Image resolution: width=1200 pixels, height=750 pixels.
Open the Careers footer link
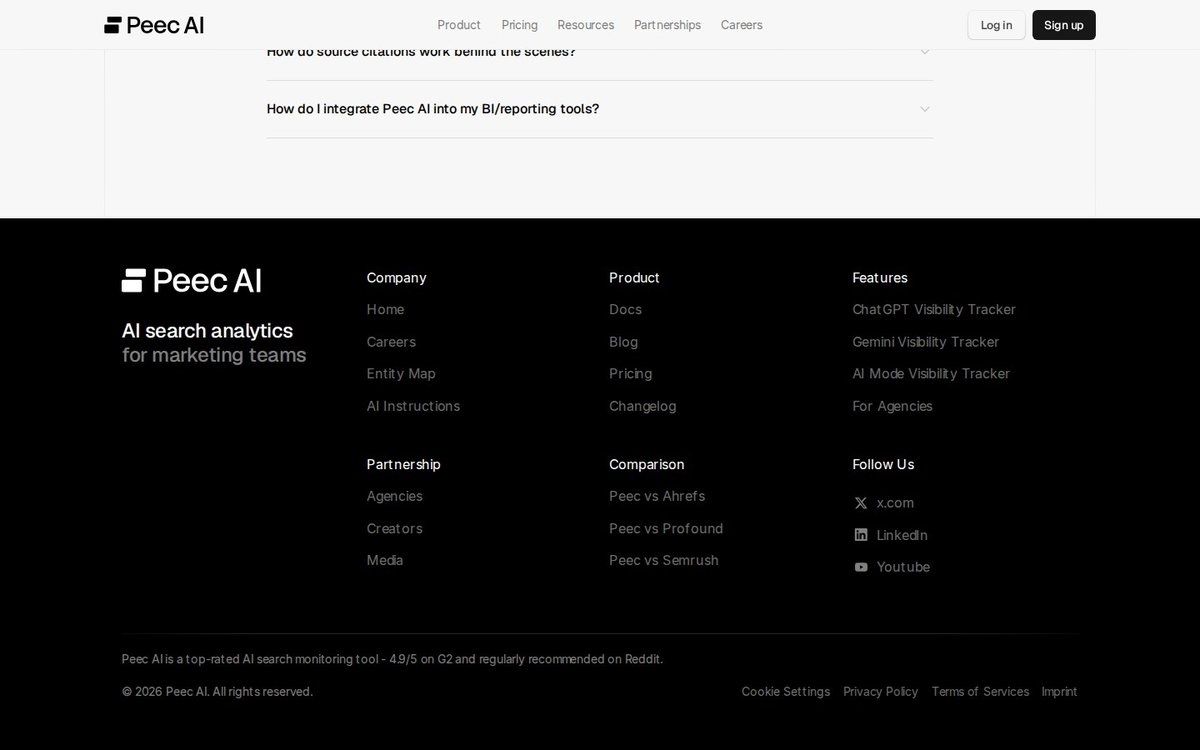391,342
